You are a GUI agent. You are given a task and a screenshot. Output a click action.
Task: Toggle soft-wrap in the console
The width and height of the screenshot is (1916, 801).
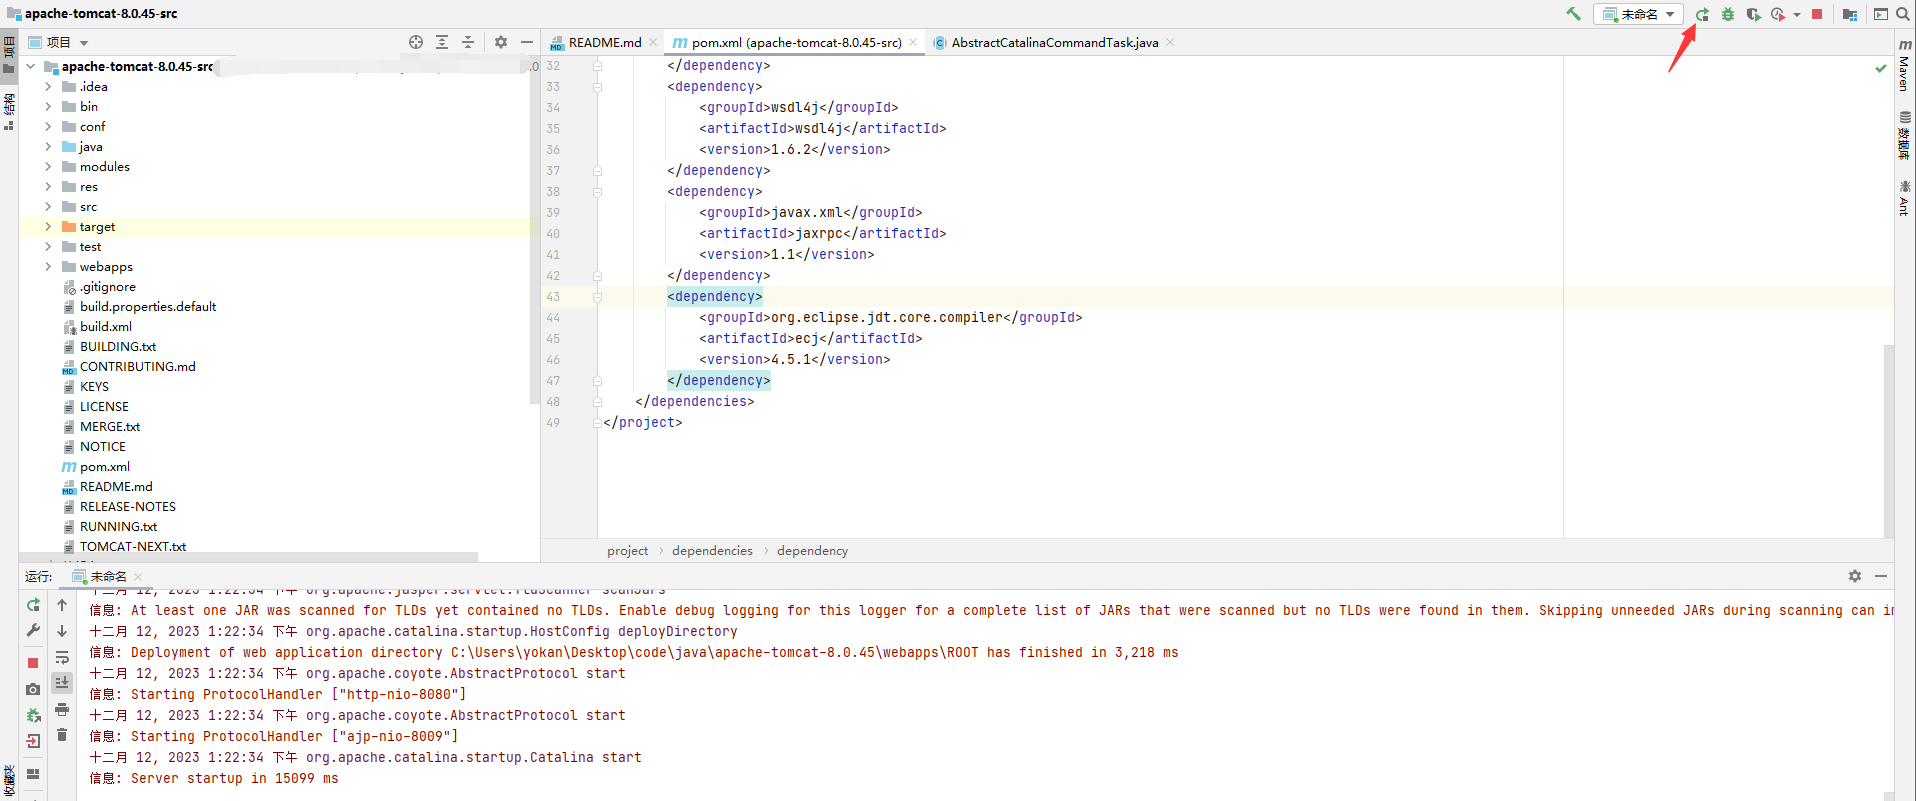[62, 657]
